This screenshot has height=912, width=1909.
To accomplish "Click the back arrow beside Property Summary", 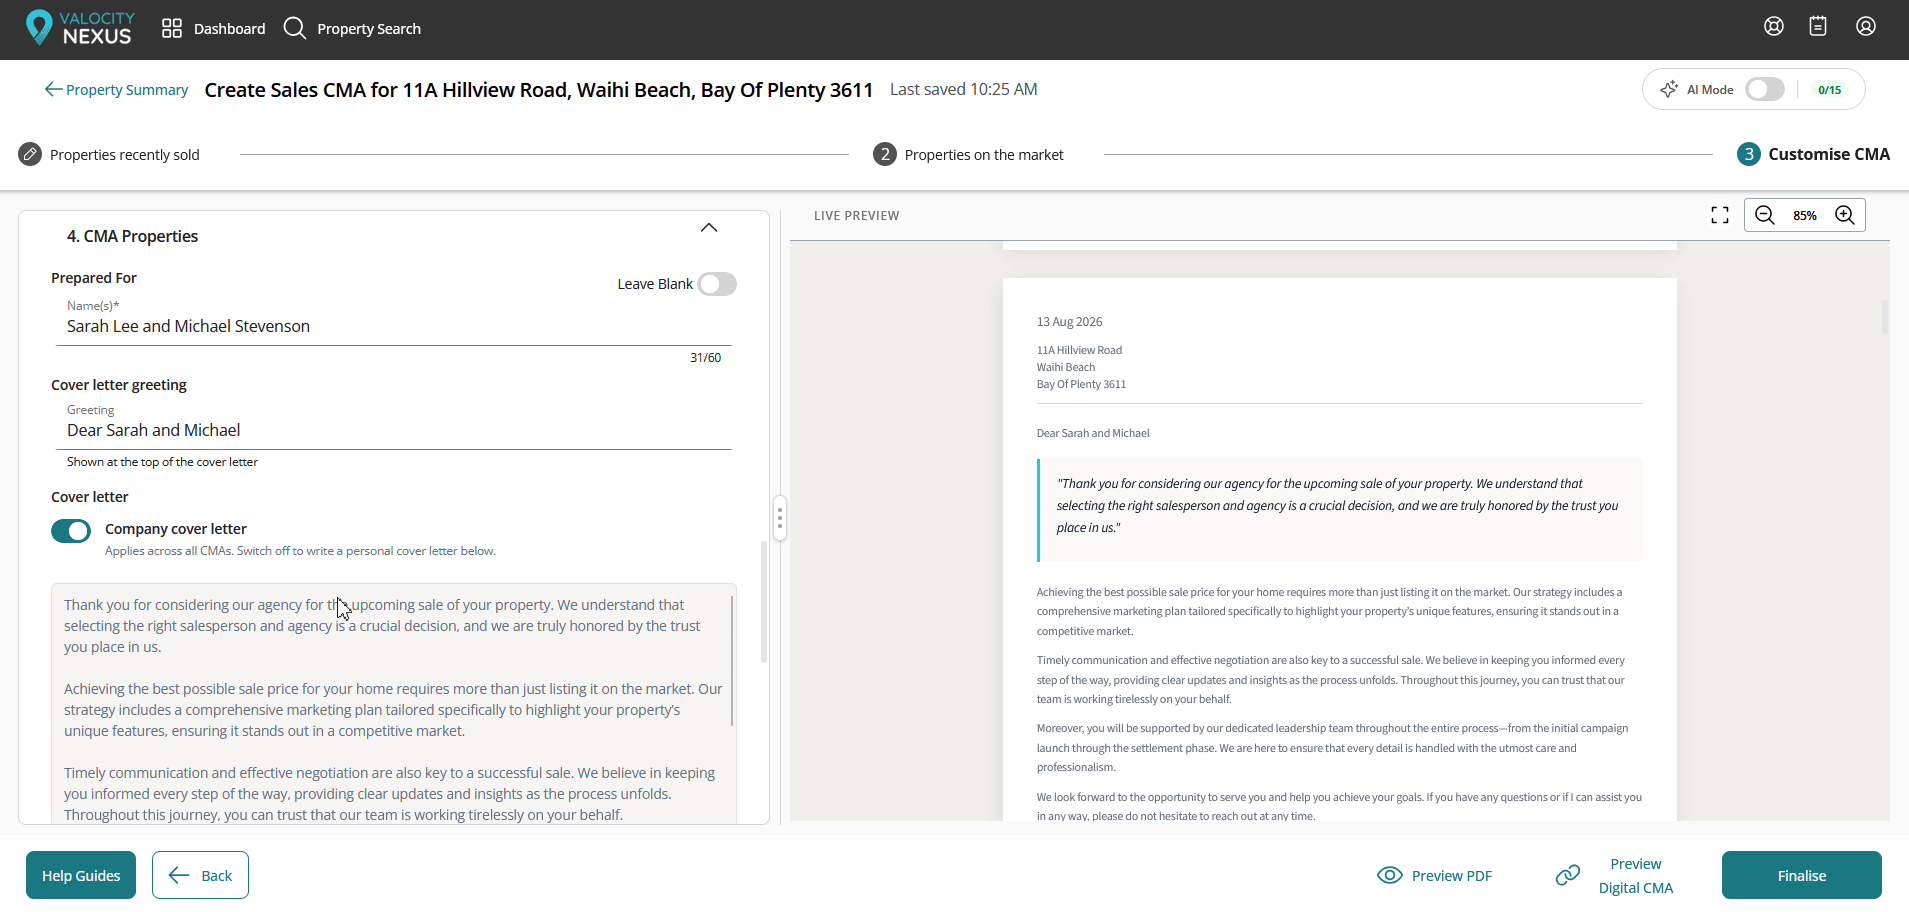I will click(x=54, y=89).
